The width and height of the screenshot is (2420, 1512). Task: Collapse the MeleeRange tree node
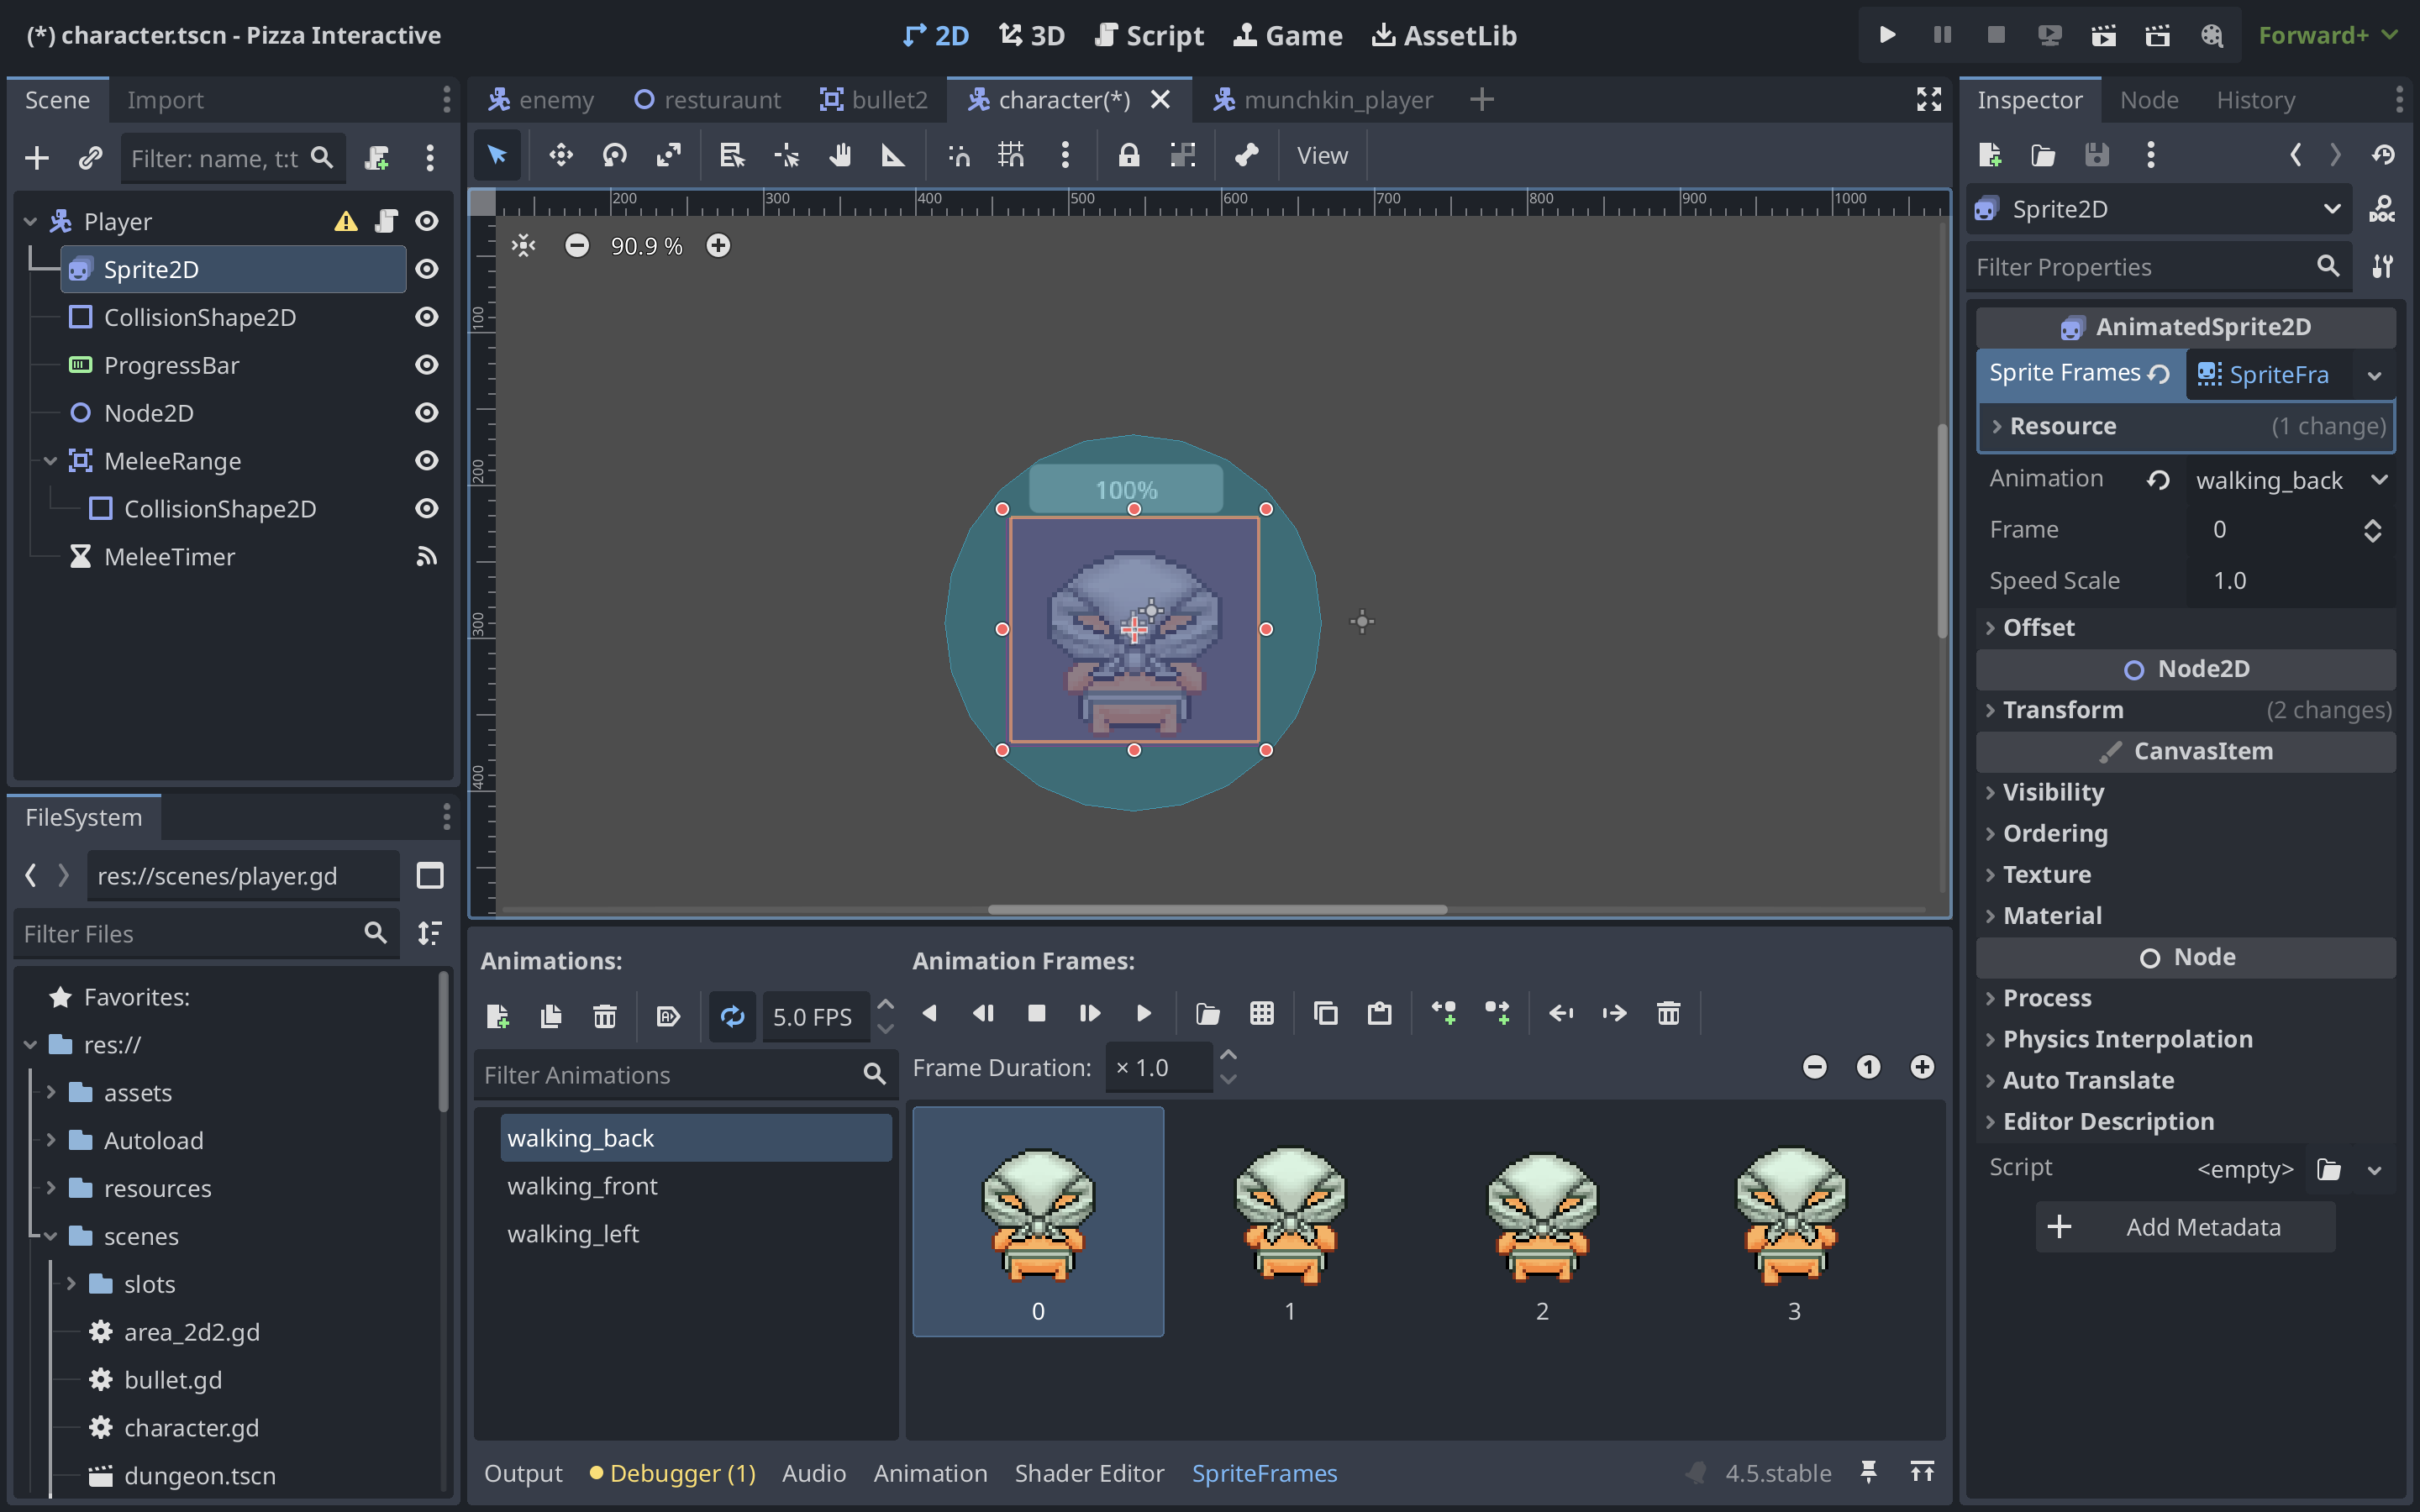coord(50,461)
